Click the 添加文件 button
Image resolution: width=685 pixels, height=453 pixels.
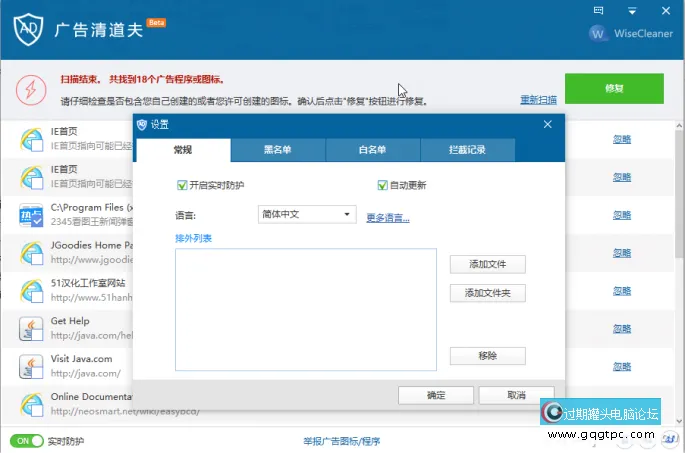click(488, 264)
